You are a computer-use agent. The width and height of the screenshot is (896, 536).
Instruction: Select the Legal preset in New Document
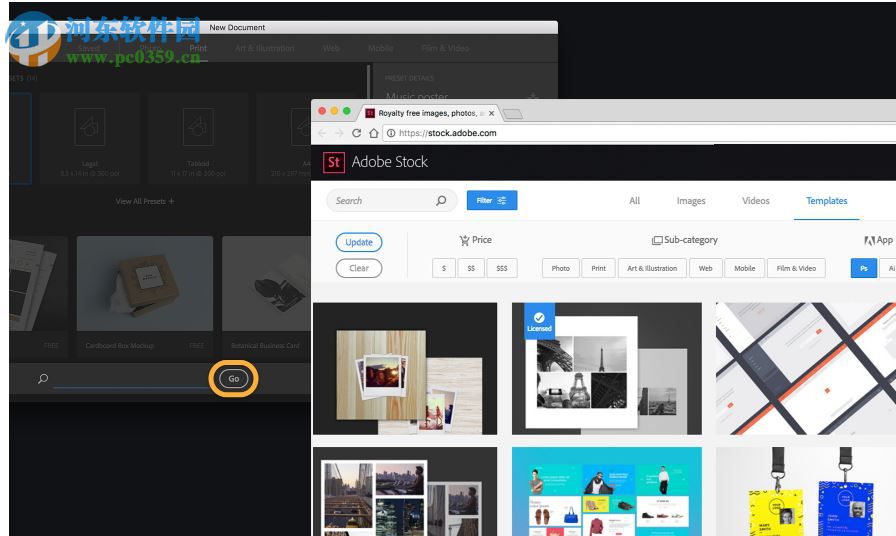click(x=90, y=138)
